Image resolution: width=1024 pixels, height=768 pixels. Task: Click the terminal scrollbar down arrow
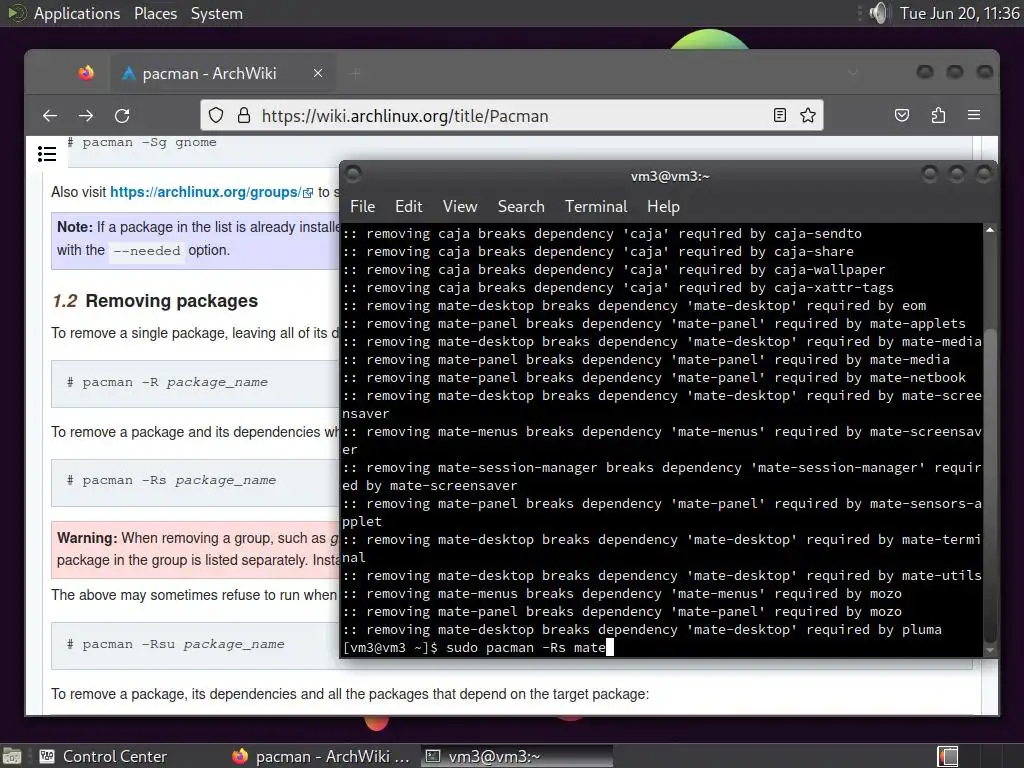tap(990, 650)
